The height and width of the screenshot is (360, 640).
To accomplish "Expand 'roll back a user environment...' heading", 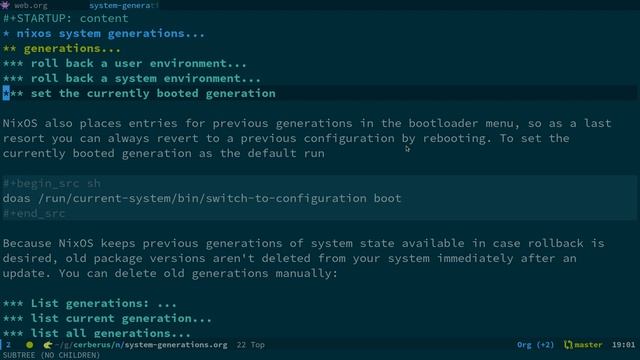I will click(x=124, y=64).
